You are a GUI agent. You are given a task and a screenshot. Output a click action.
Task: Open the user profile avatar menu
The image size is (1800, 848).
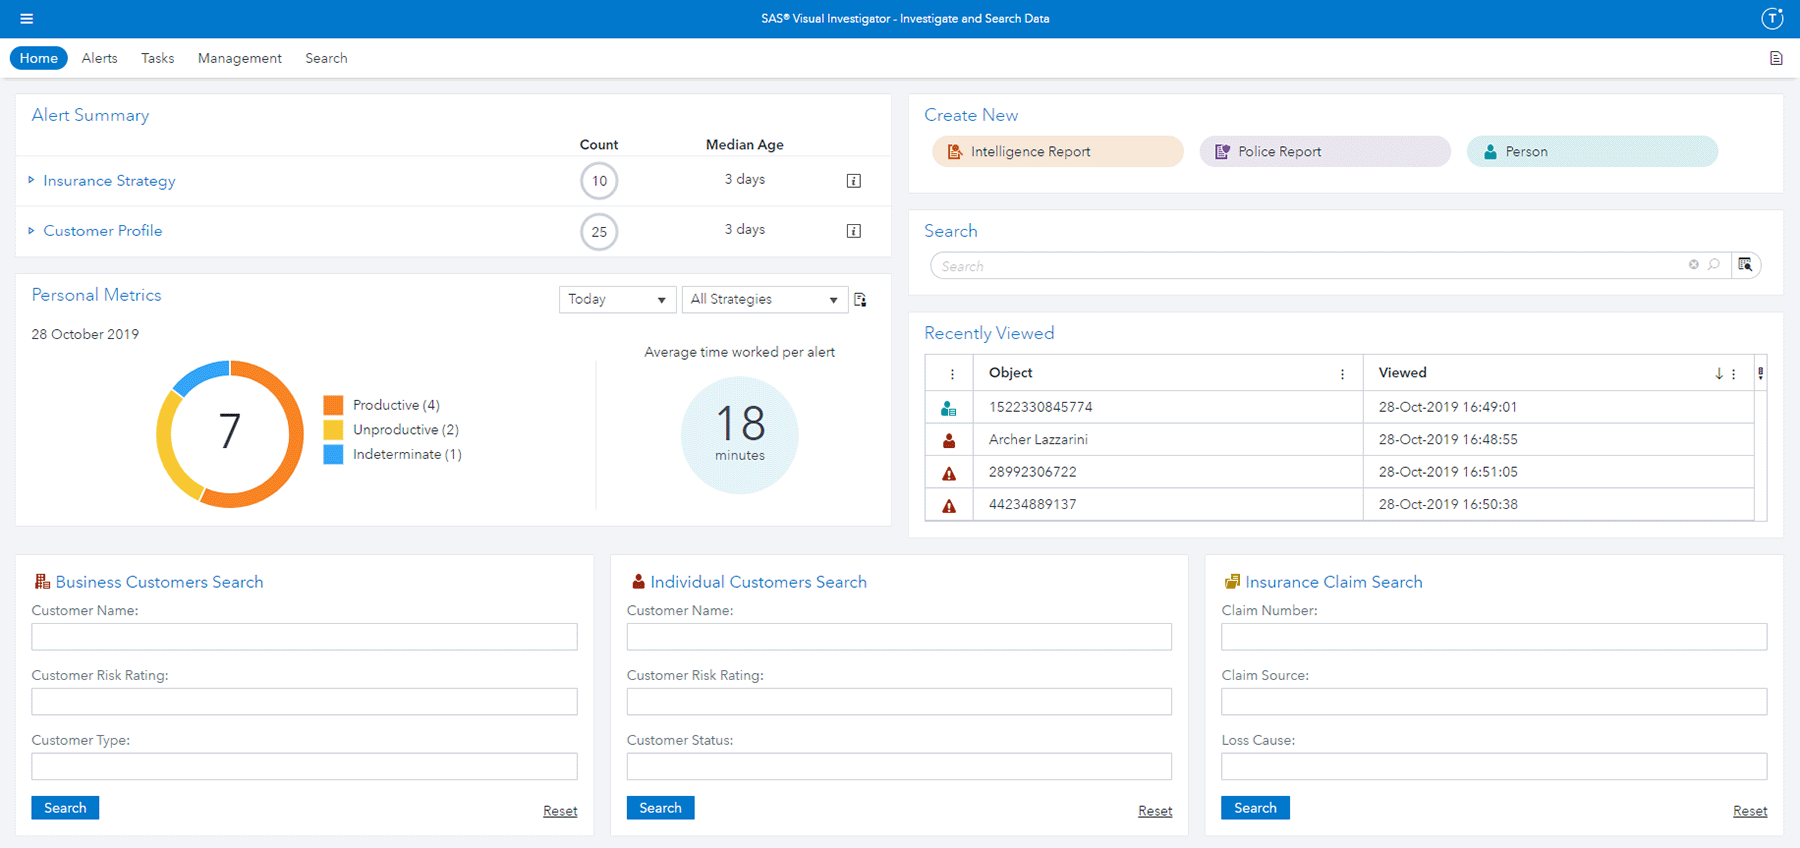click(1772, 18)
